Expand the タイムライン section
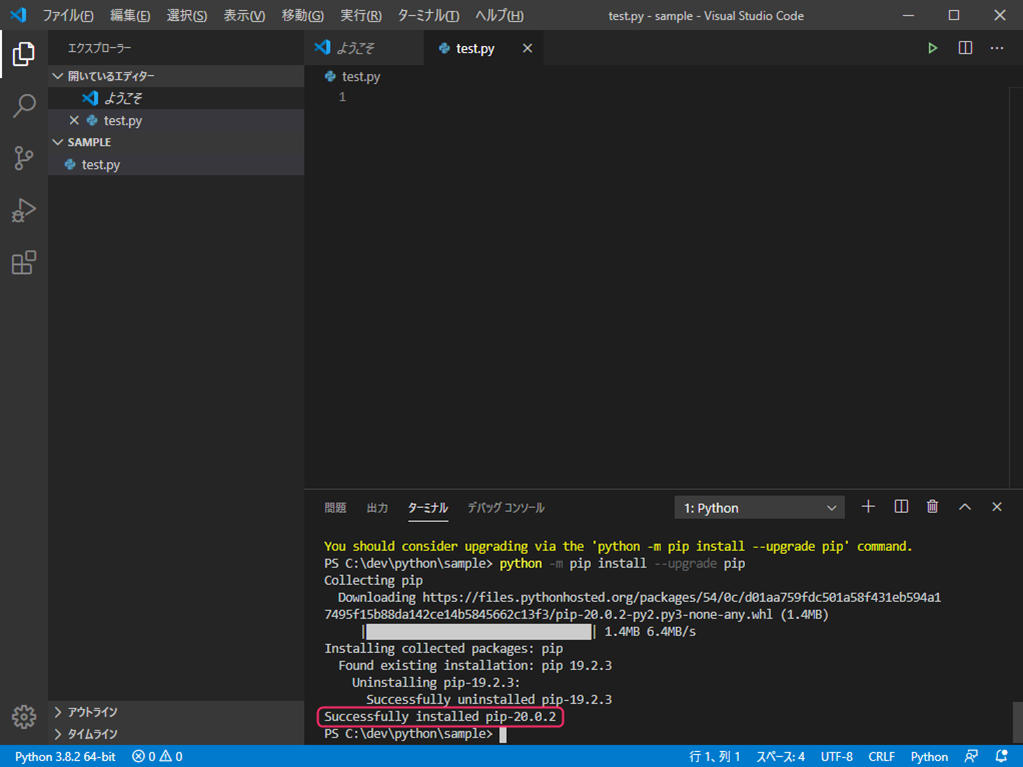 tap(176, 734)
